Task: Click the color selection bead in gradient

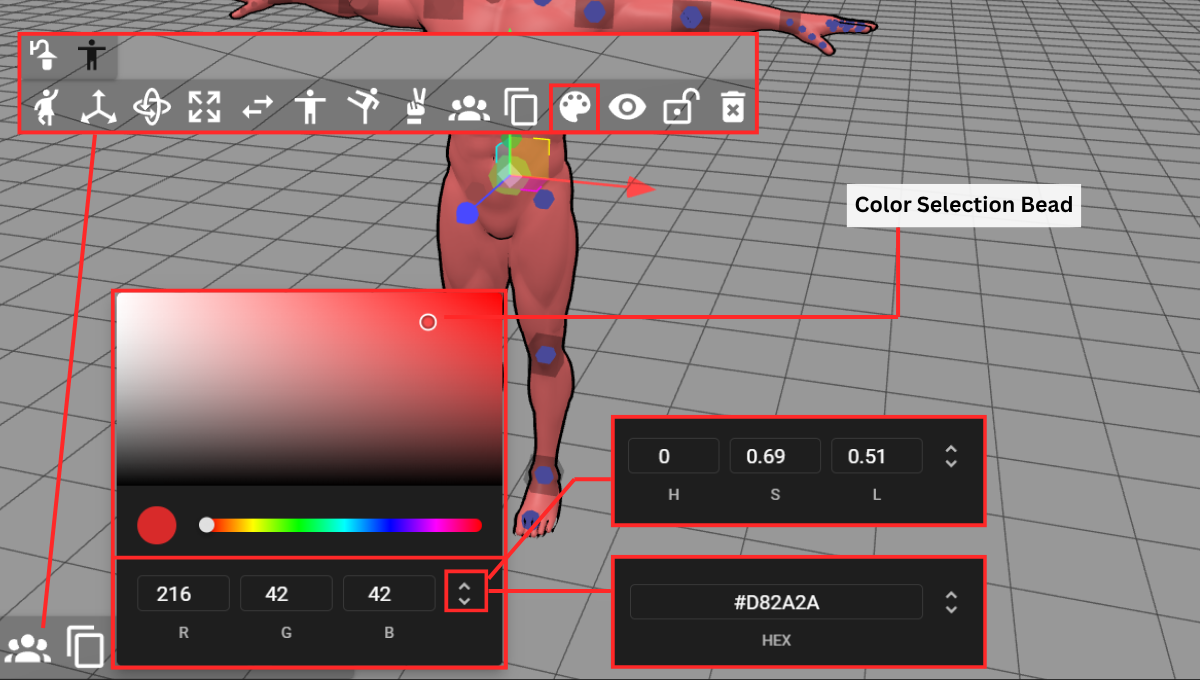Action: 428,322
